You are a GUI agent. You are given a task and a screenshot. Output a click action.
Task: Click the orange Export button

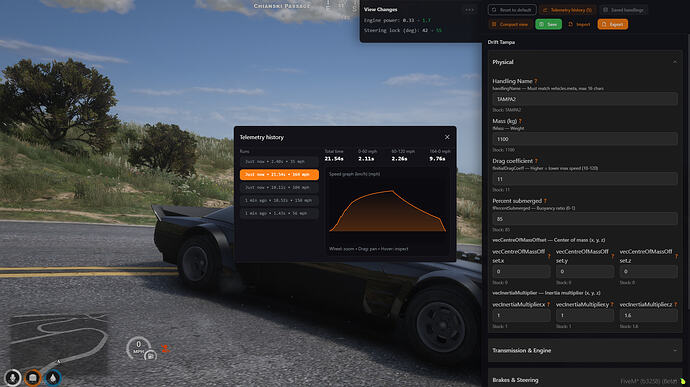pos(612,24)
